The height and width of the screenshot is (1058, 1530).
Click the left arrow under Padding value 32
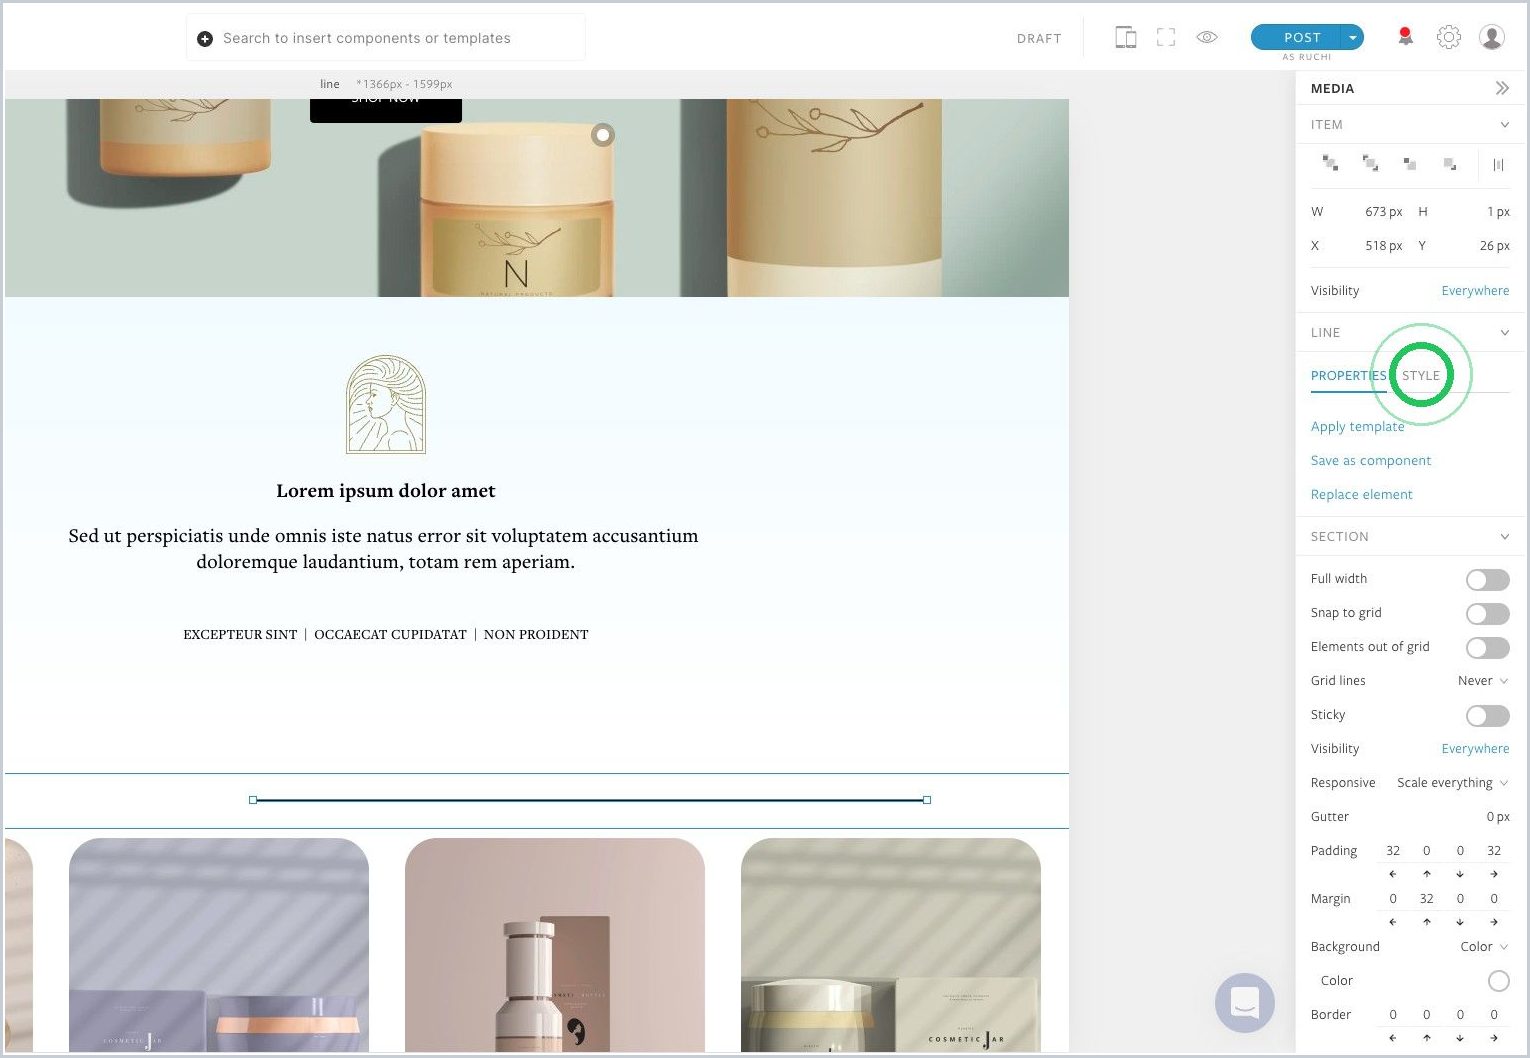(x=1393, y=874)
